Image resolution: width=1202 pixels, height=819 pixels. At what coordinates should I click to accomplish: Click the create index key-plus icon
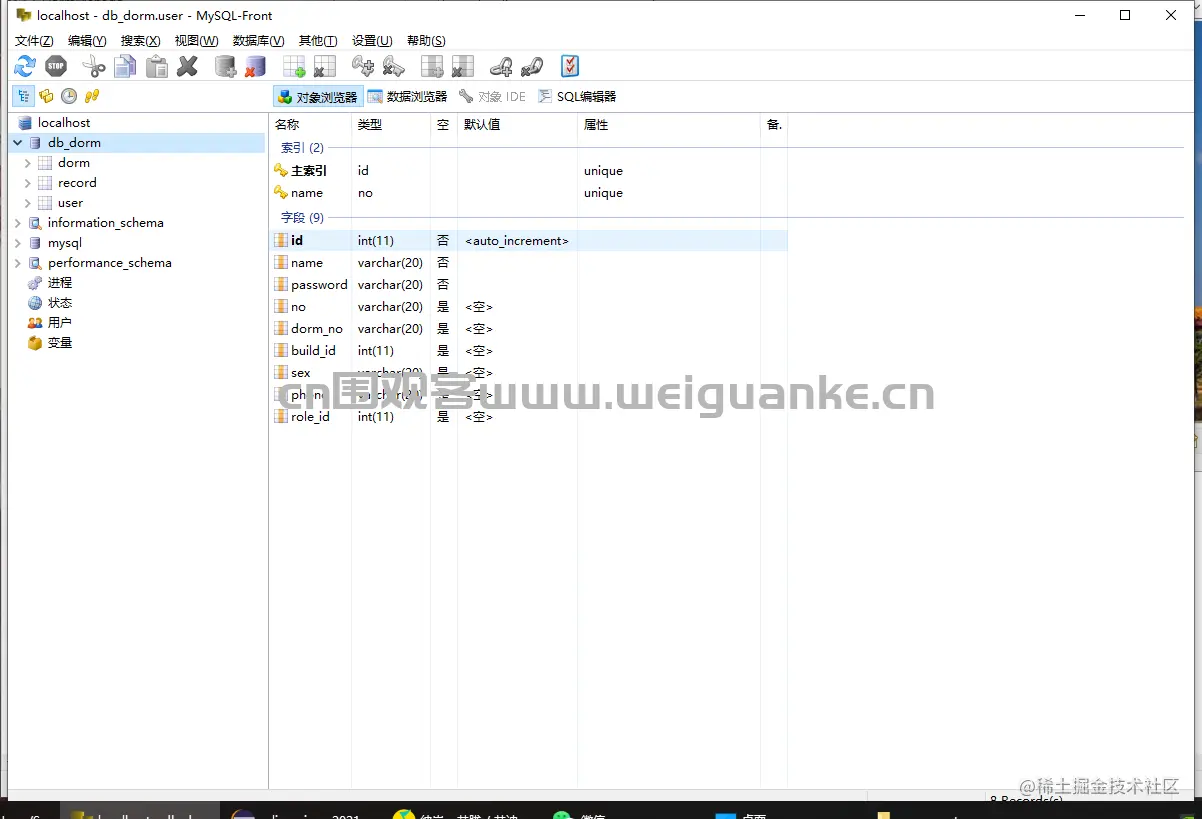click(363, 67)
